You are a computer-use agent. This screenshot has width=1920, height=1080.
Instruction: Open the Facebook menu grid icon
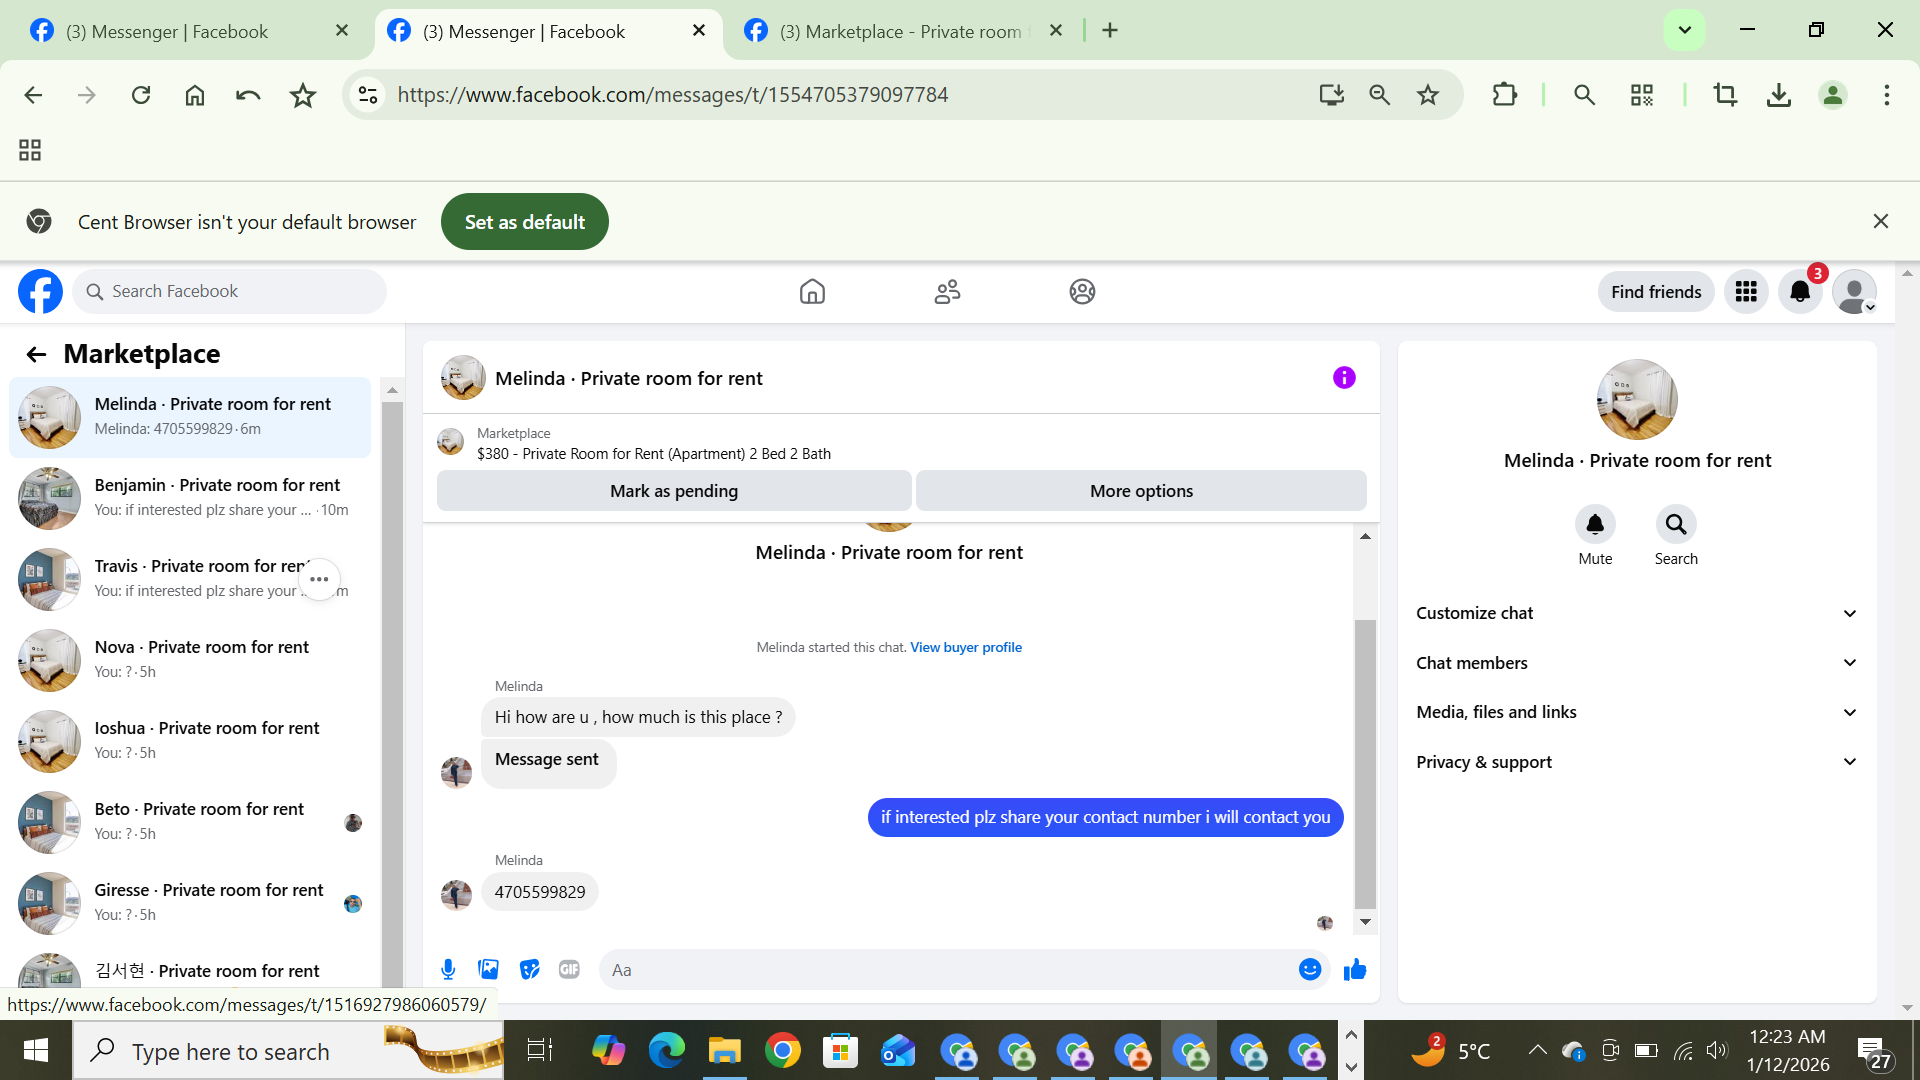1746,291
